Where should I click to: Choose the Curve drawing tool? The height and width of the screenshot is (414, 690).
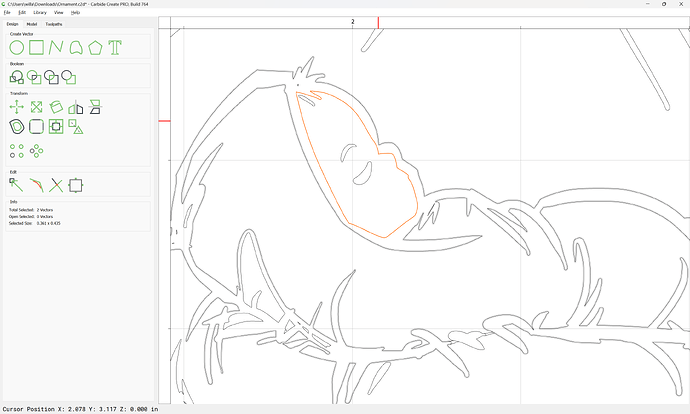[76, 48]
